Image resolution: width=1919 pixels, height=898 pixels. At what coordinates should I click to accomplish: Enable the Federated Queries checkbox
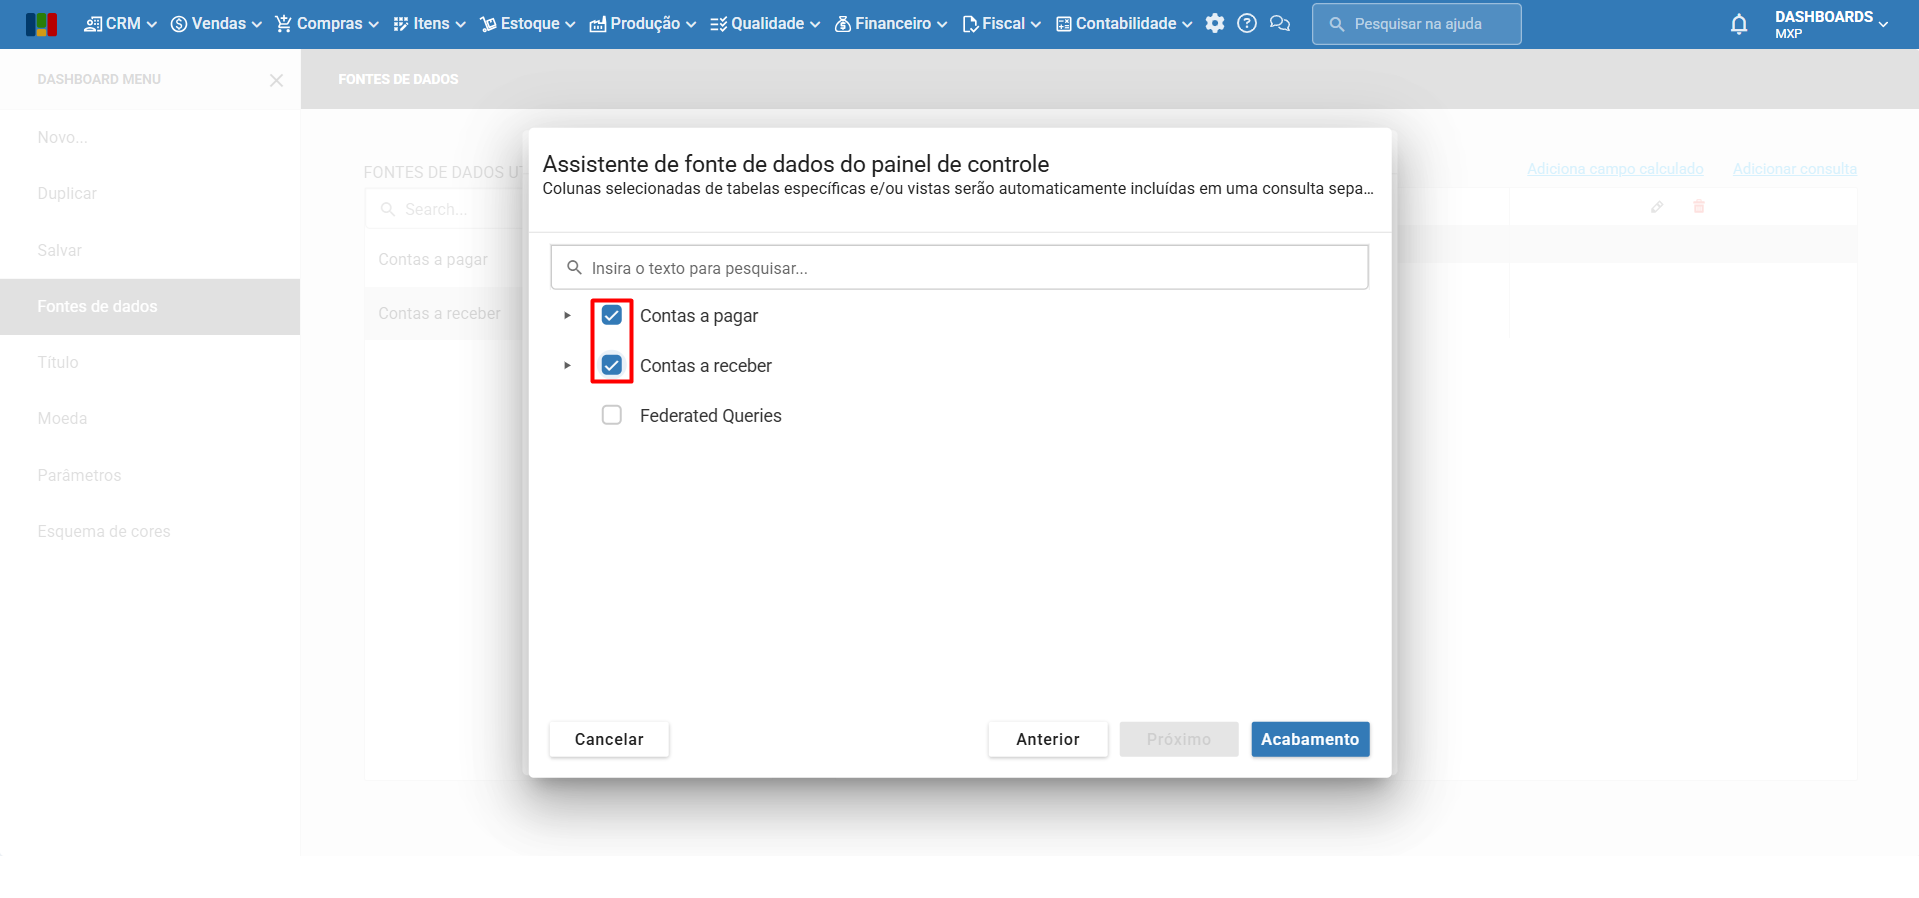(612, 416)
